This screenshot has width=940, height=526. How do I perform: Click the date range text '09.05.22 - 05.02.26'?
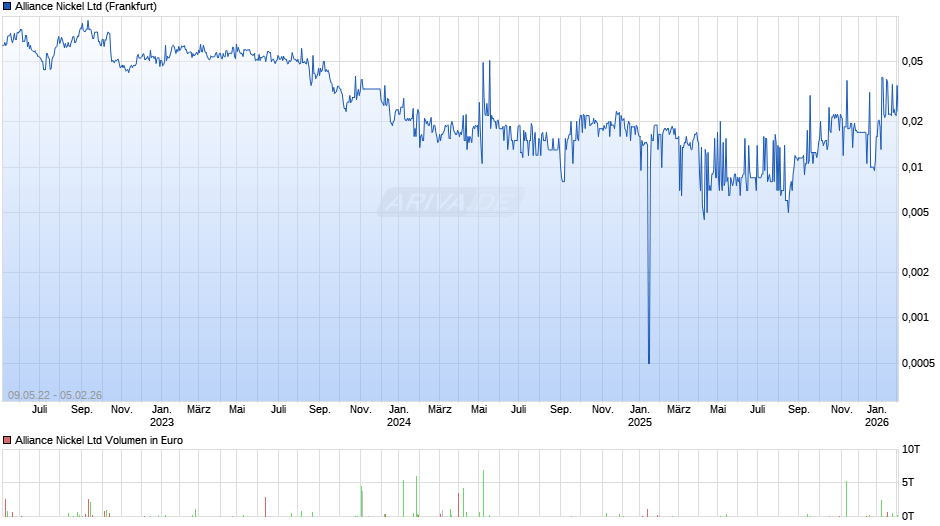(x=55, y=395)
